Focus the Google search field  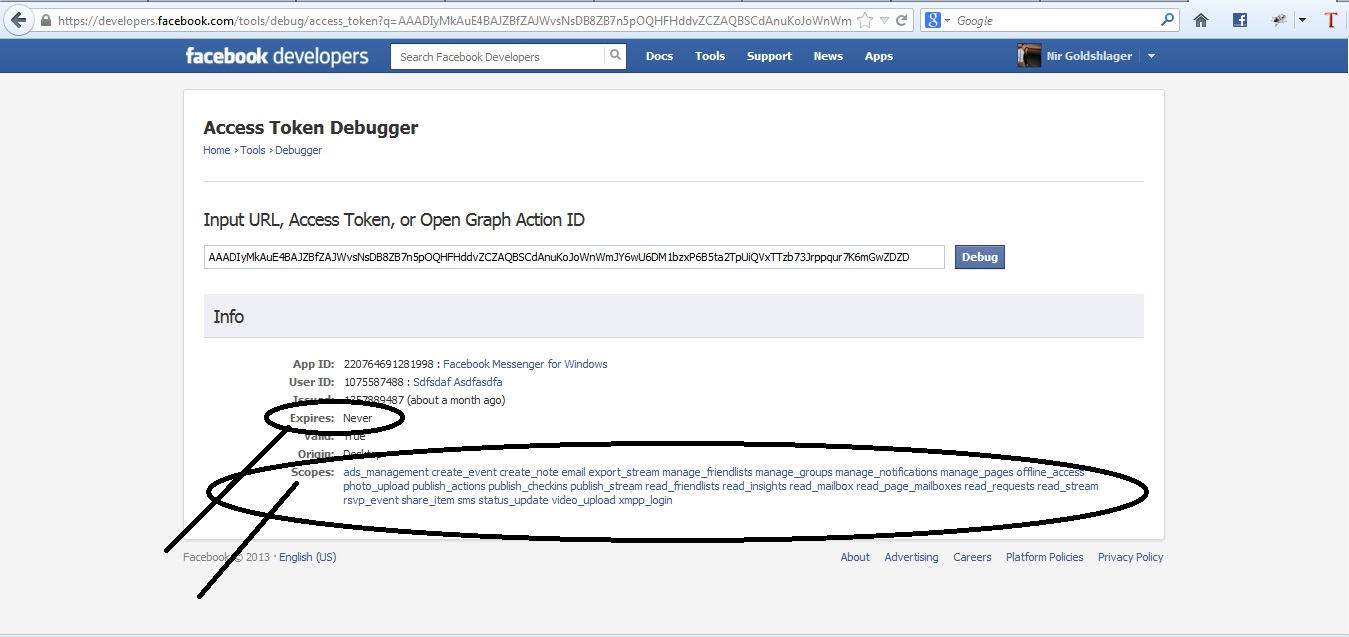1055,20
